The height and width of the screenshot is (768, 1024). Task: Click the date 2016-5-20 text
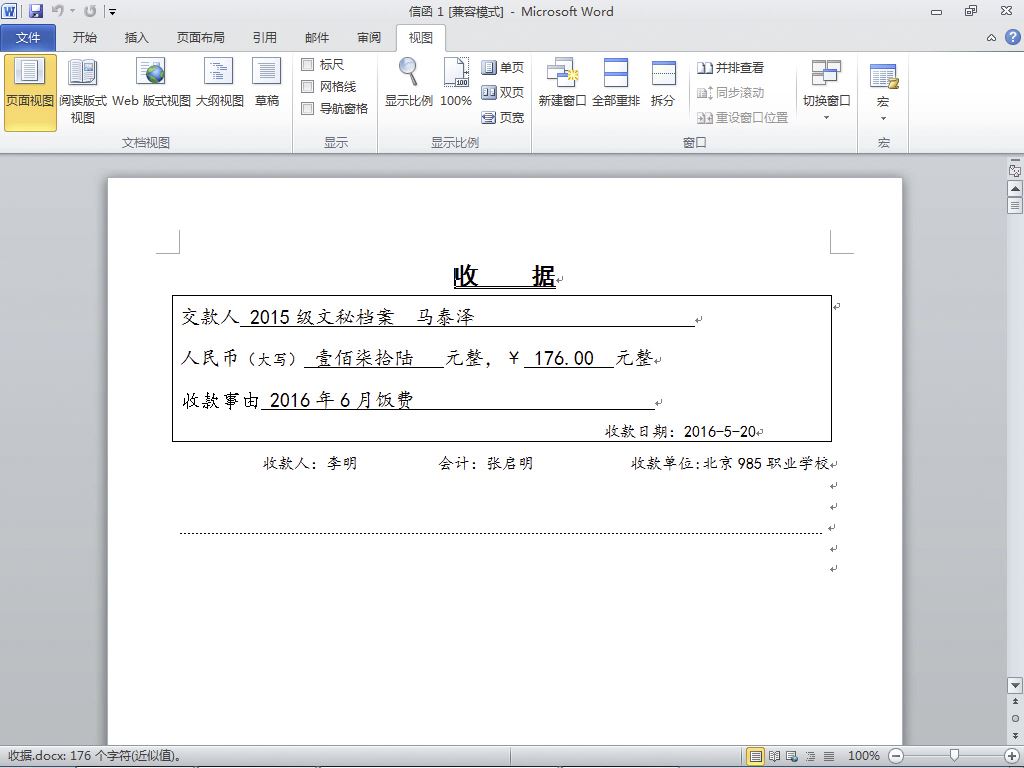pos(719,432)
